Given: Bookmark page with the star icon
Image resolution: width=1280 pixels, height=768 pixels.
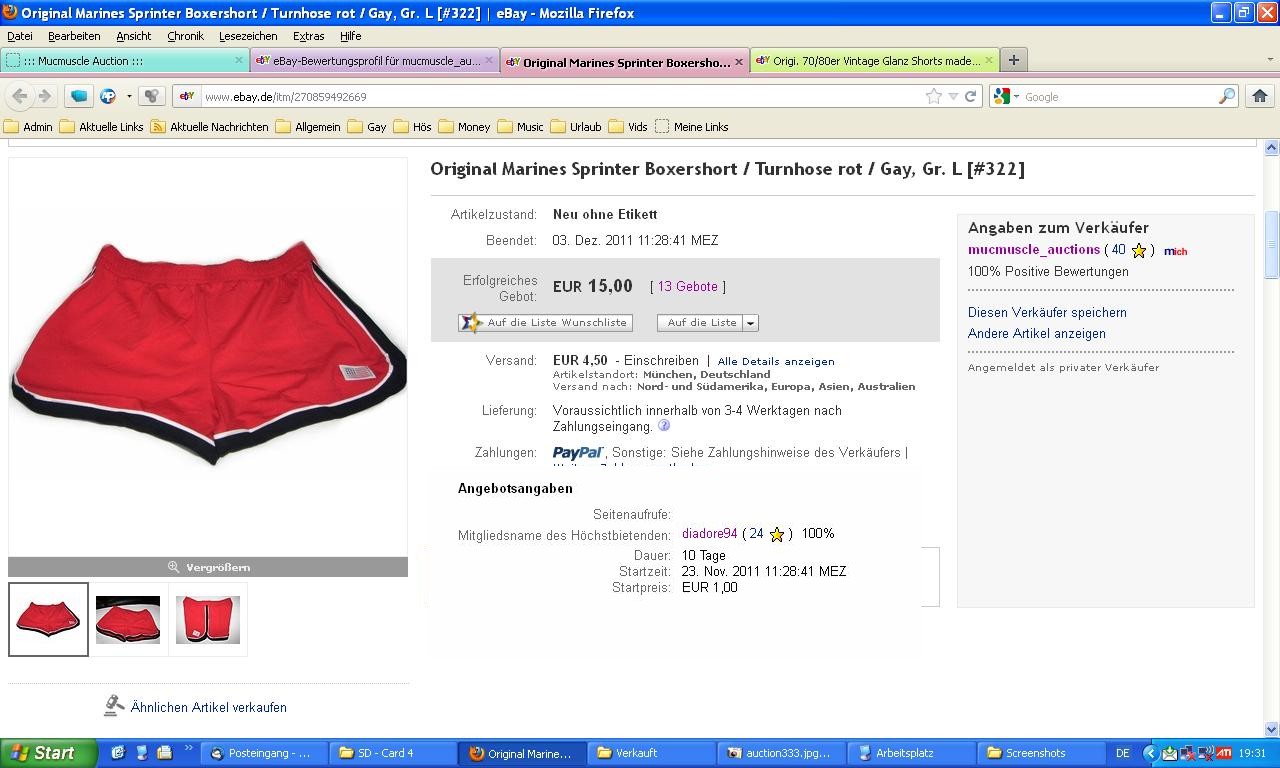Looking at the screenshot, I should pyautogui.click(x=933, y=96).
